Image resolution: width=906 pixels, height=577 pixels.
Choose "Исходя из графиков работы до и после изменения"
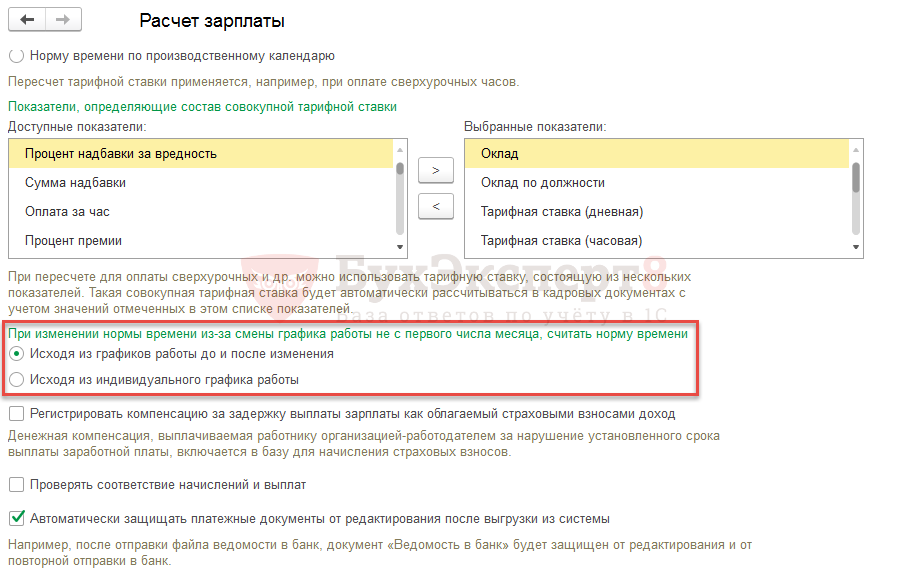coord(16,353)
